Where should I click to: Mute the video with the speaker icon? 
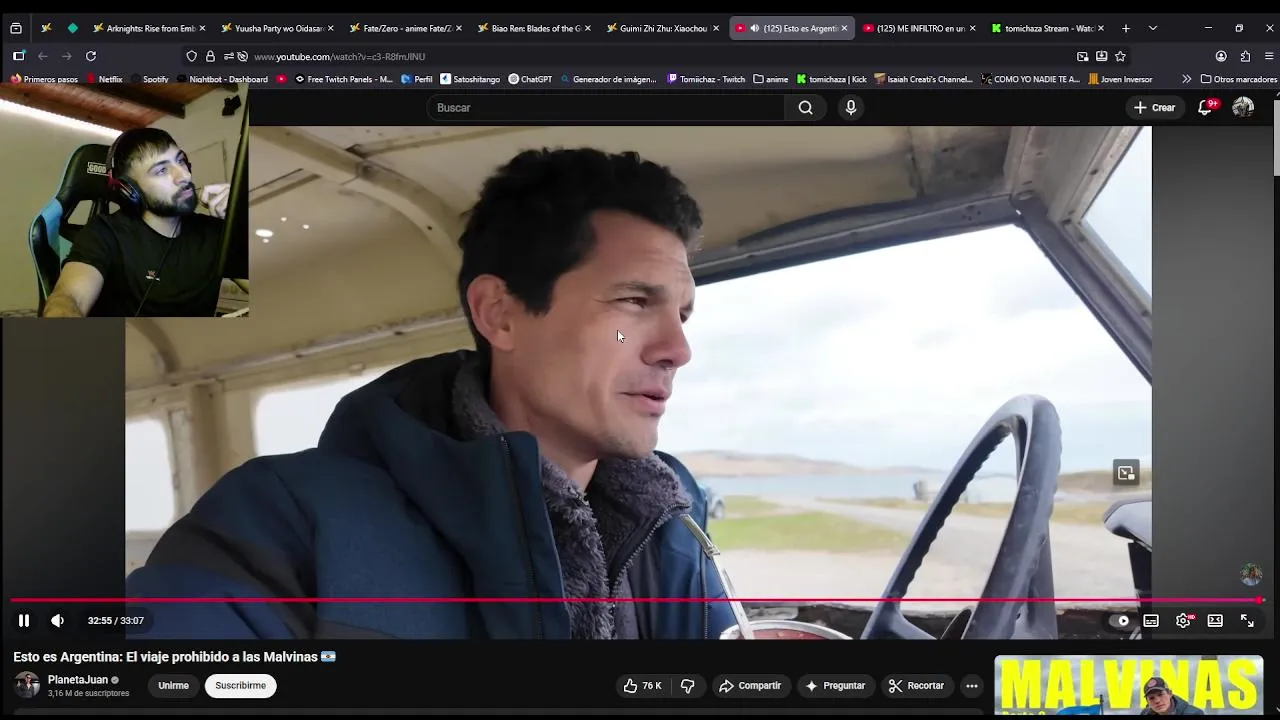coord(57,621)
